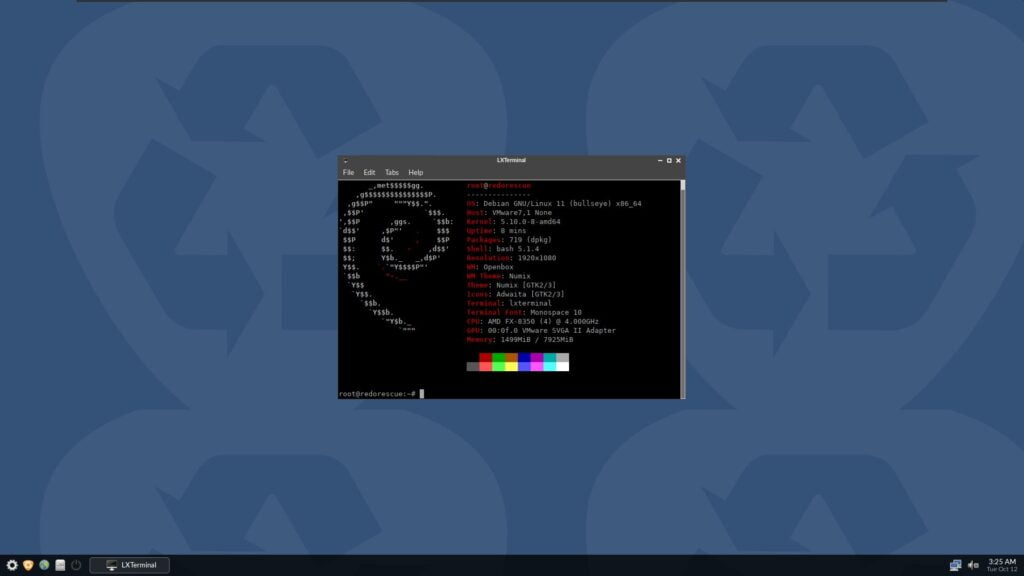Click the "lxterminal" terminal value
1024x576 pixels.
[x=530, y=303]
